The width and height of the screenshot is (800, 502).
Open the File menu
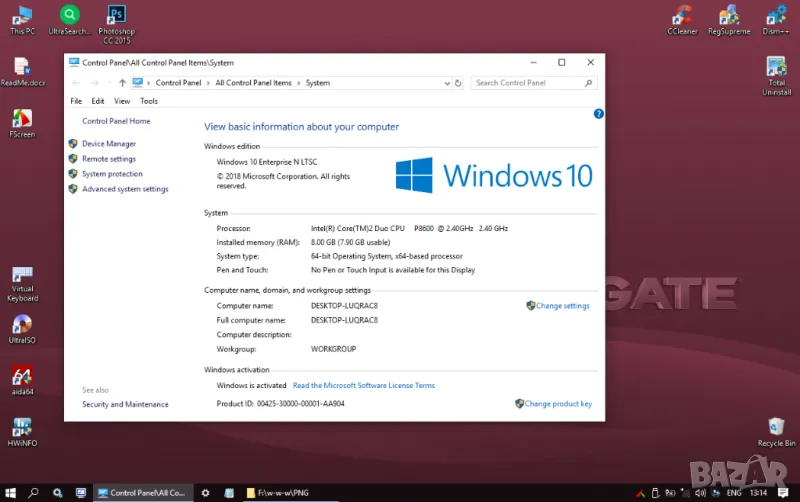(x=76, y=101)
